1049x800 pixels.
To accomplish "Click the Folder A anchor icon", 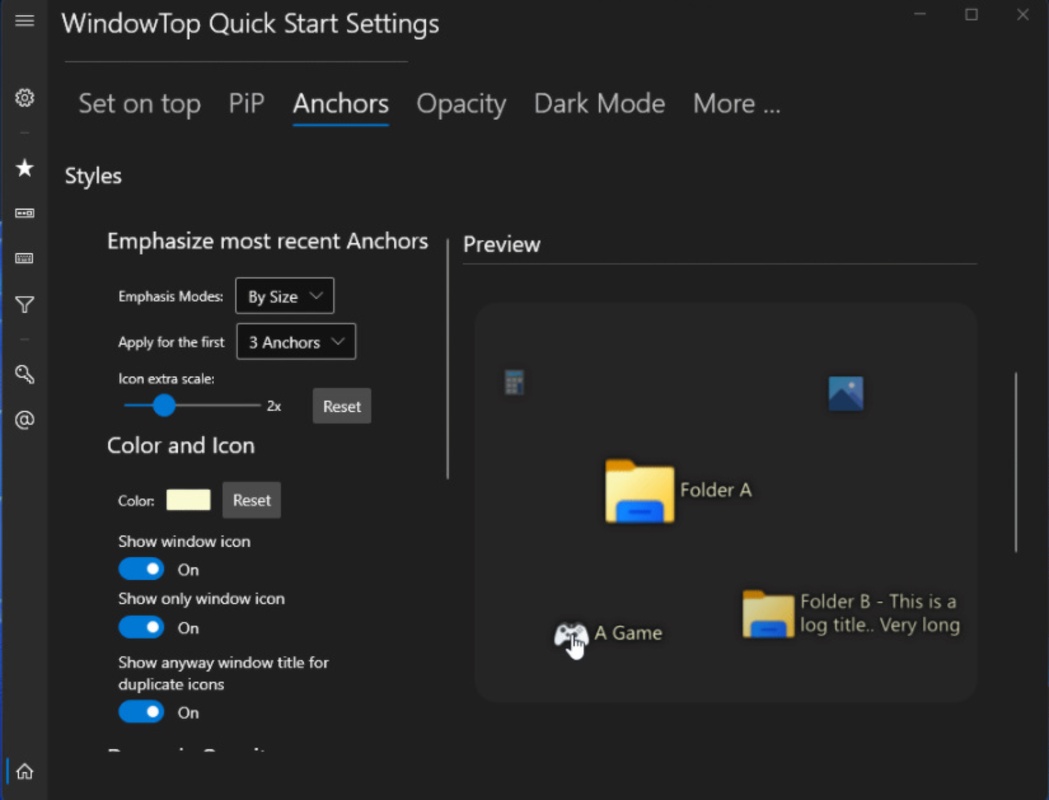I will [x=640, y=491].
